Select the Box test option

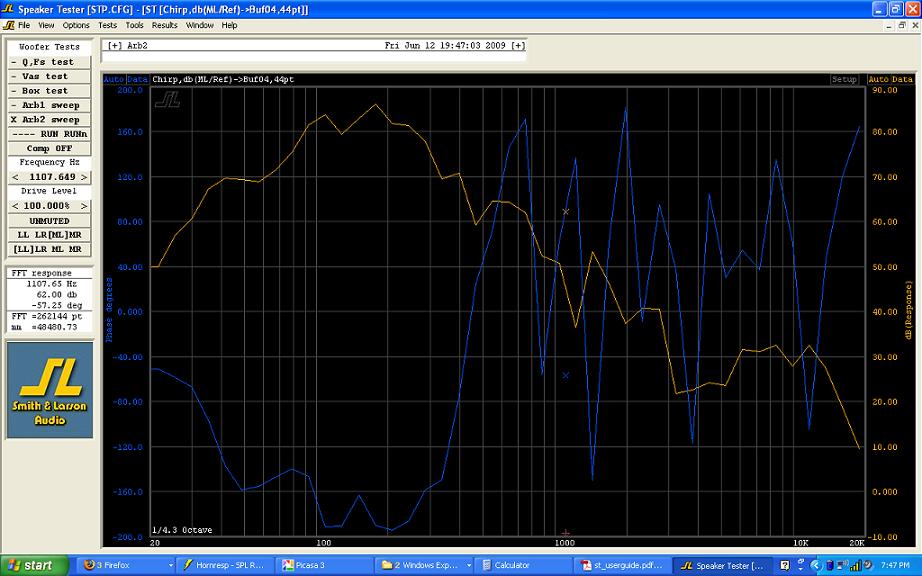tap(49, 91)
